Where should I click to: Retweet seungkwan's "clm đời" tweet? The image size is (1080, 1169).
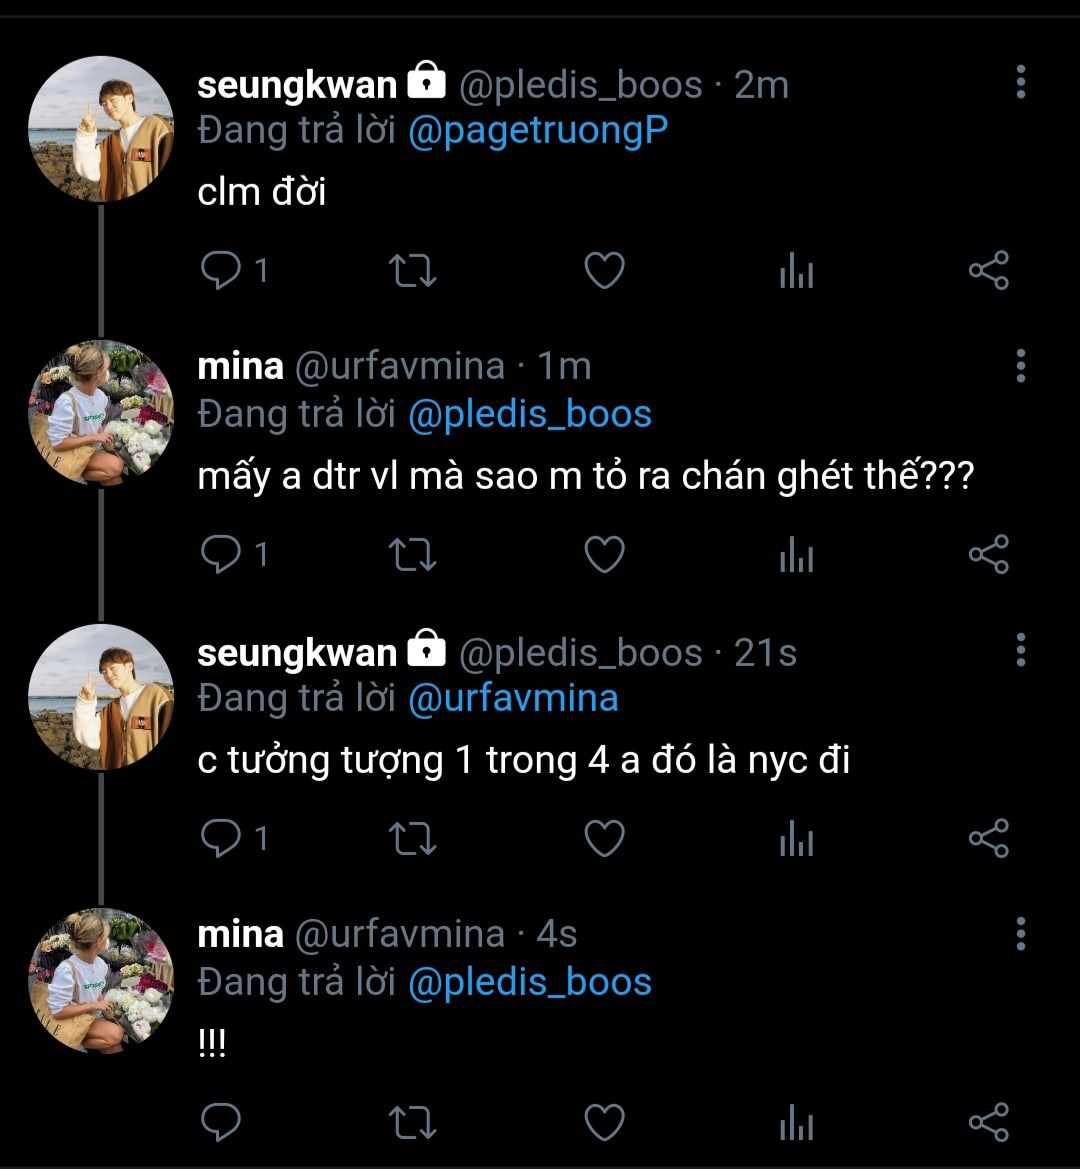pyautogui.click(x=412, y=271)
